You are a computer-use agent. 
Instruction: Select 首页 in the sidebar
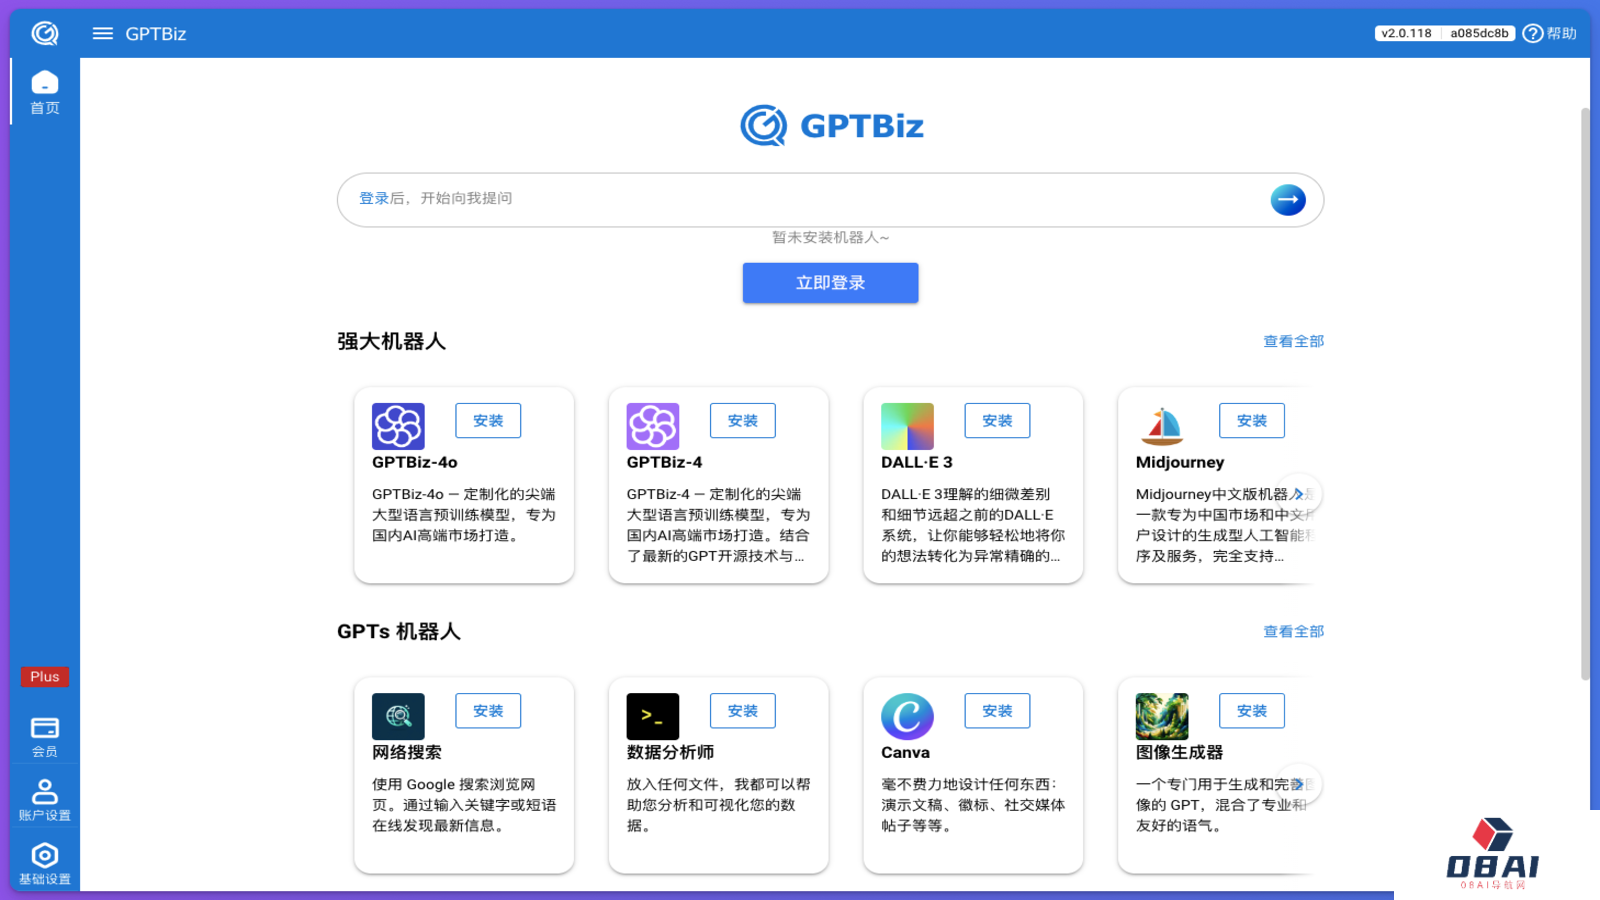pos(43,92)
